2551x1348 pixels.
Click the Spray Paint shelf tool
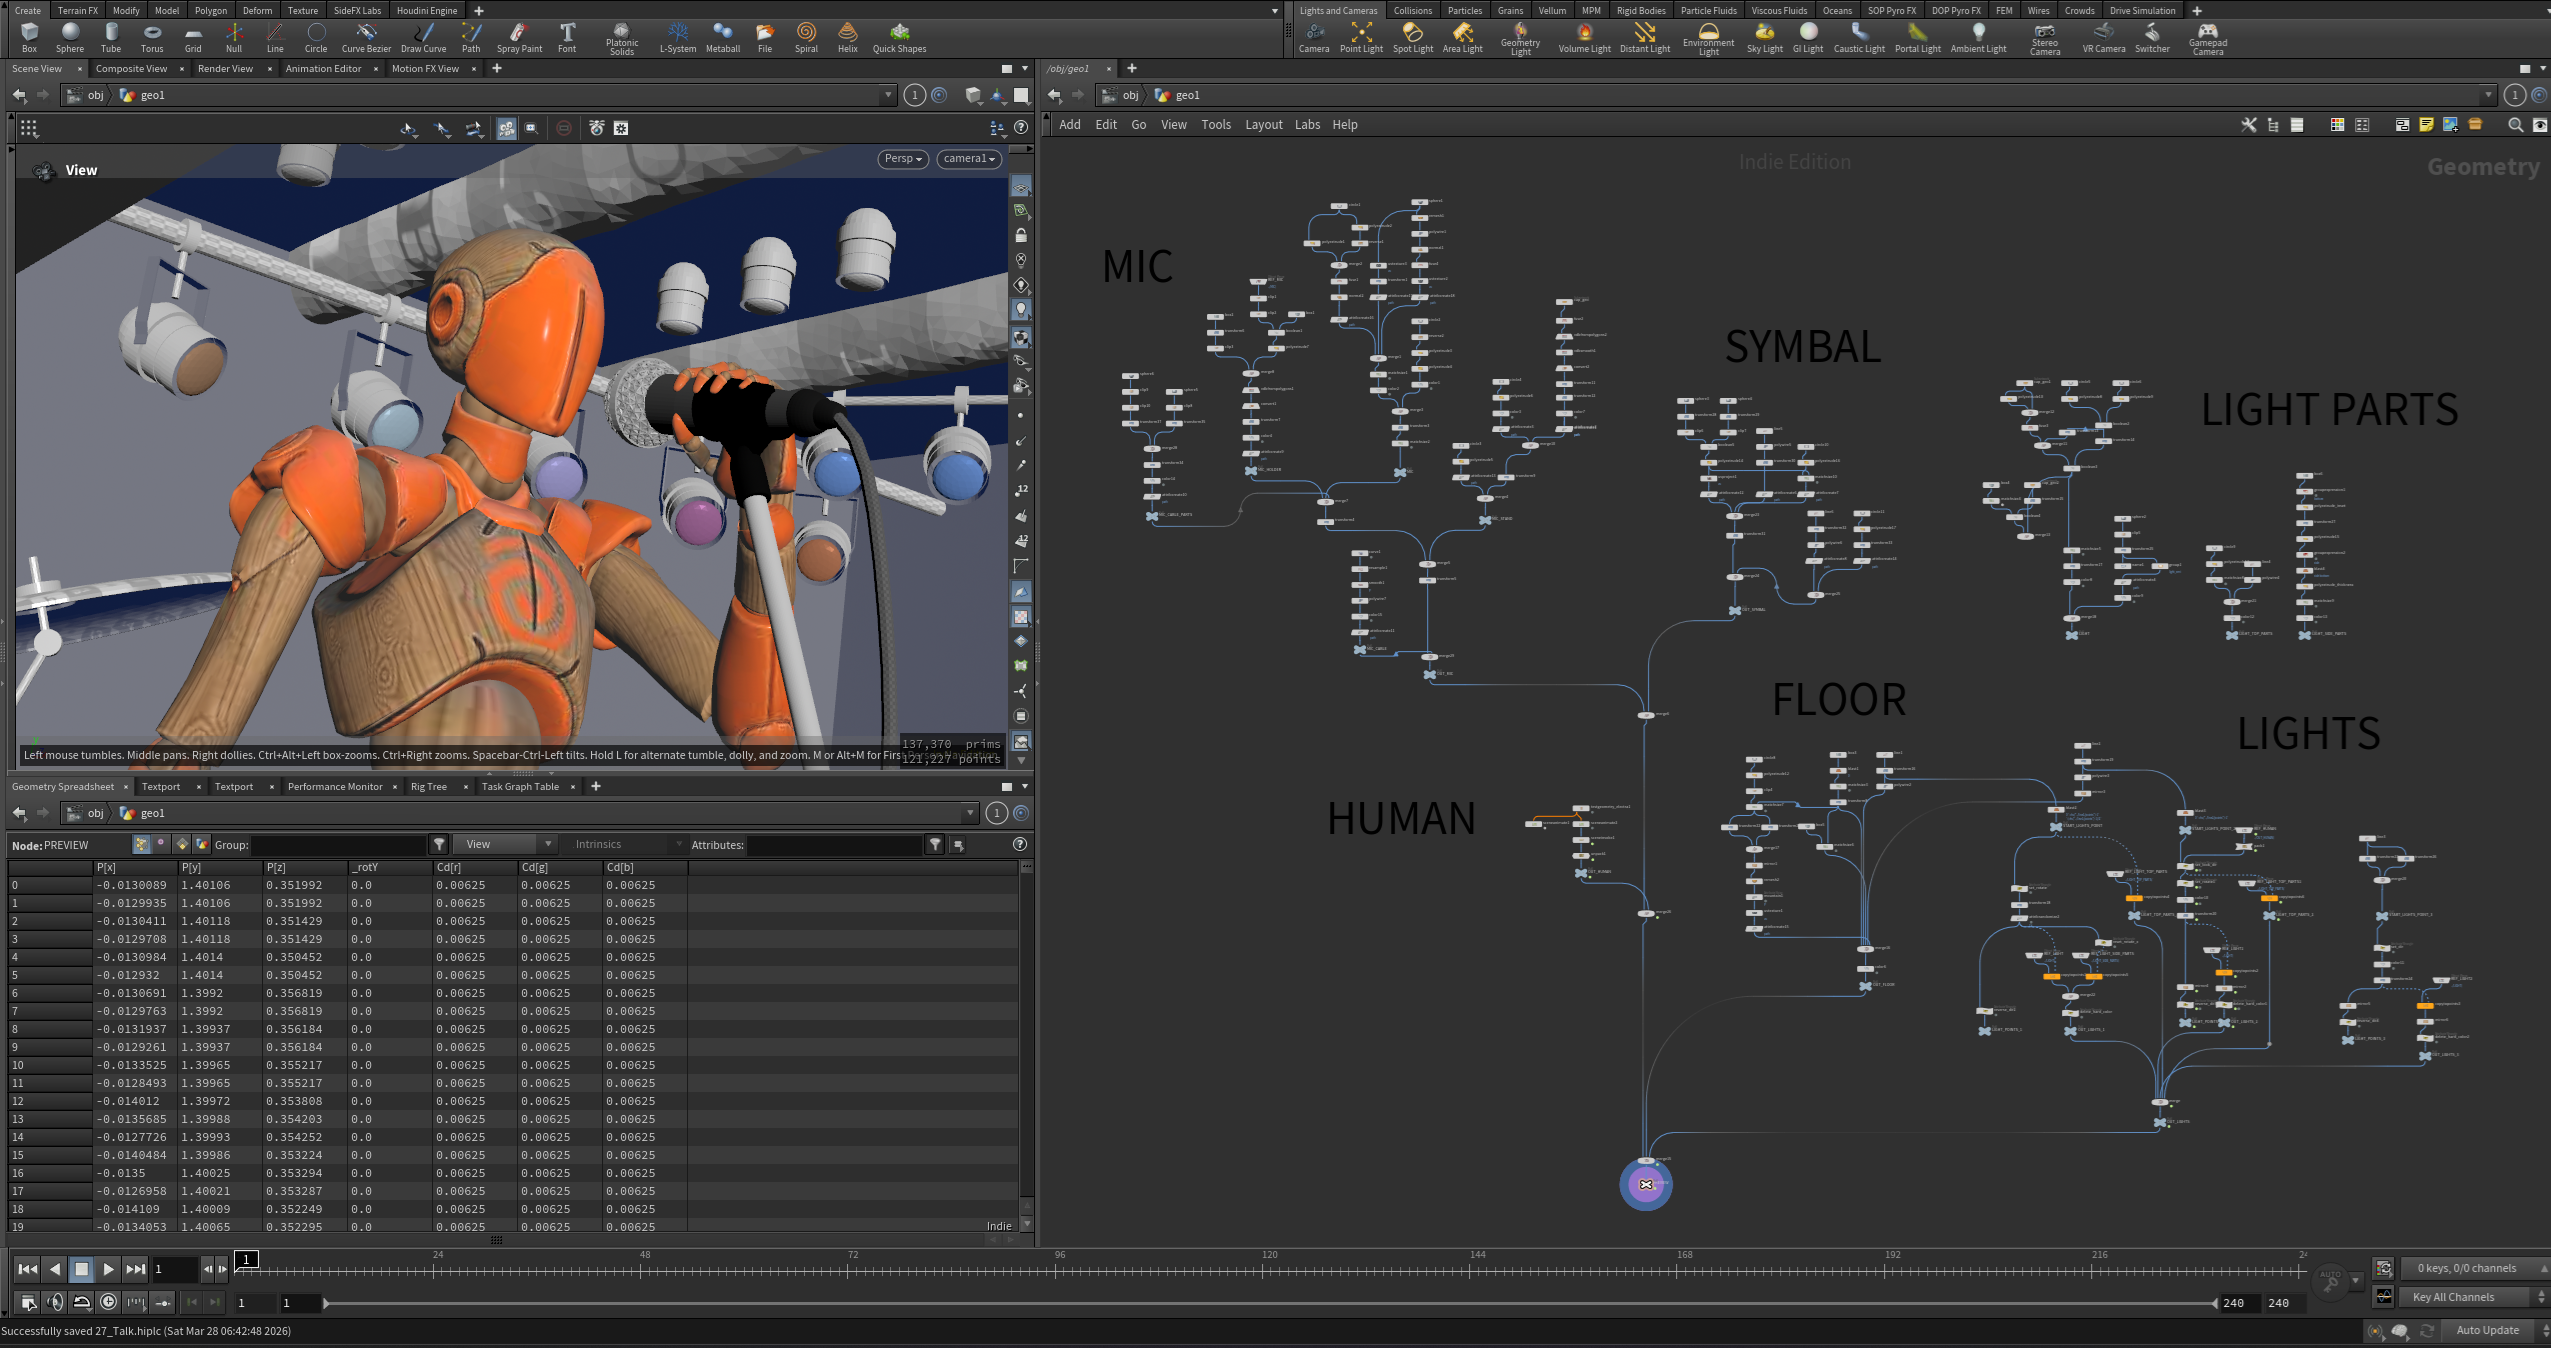pyautogui.click(x=519, y=37)
